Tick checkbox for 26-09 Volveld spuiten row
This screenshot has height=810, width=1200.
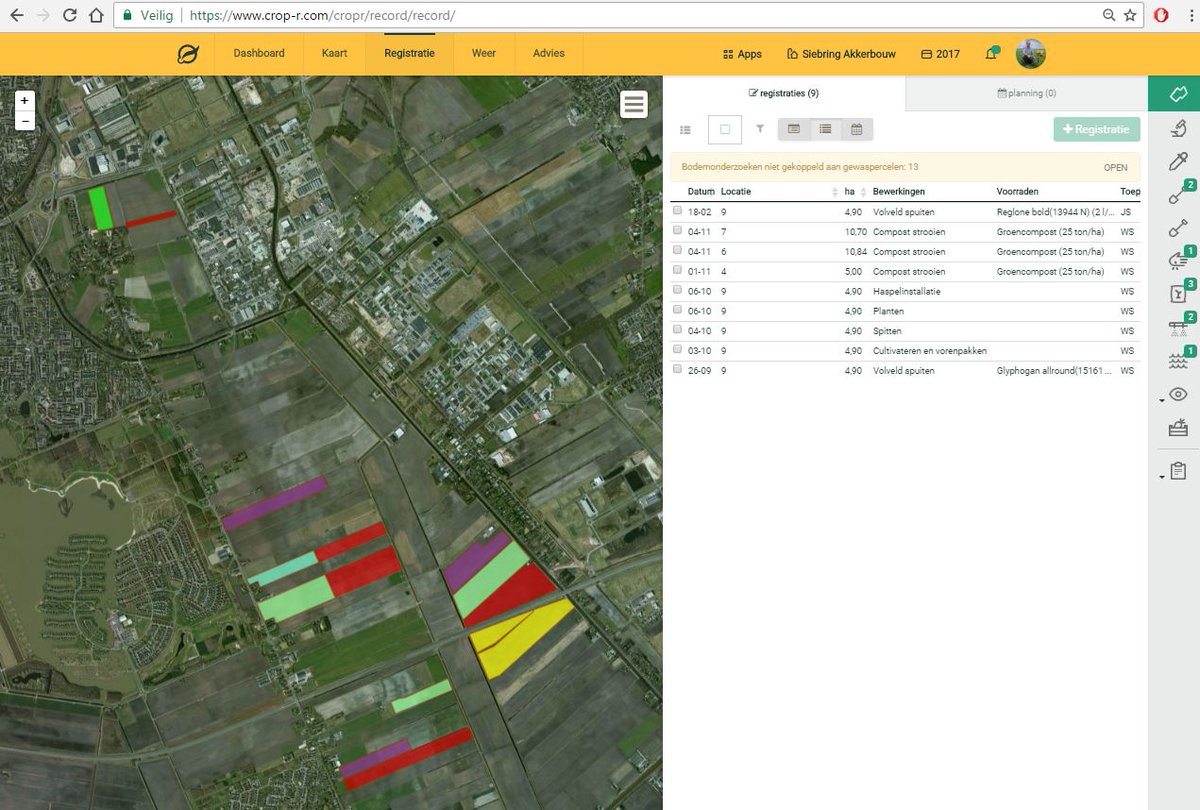click(677, 370)
